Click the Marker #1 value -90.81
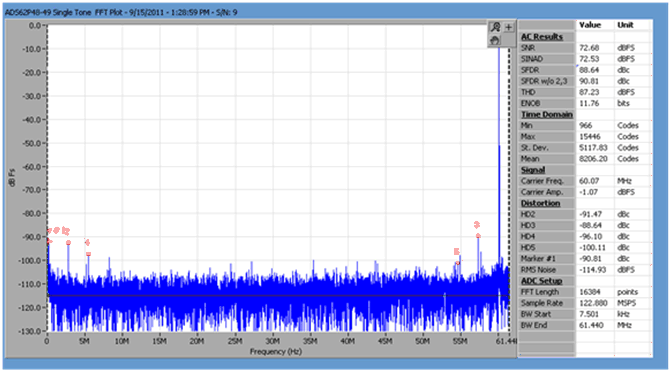The image size is (670, 371). click(590, 259)
